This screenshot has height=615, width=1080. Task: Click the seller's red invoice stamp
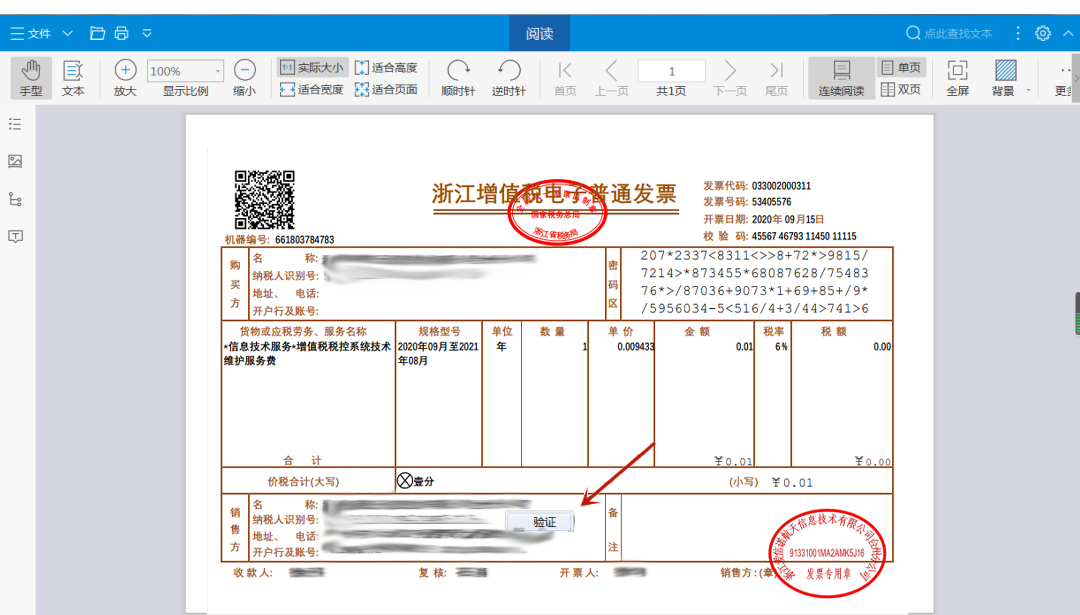click(x=827, y=553)
